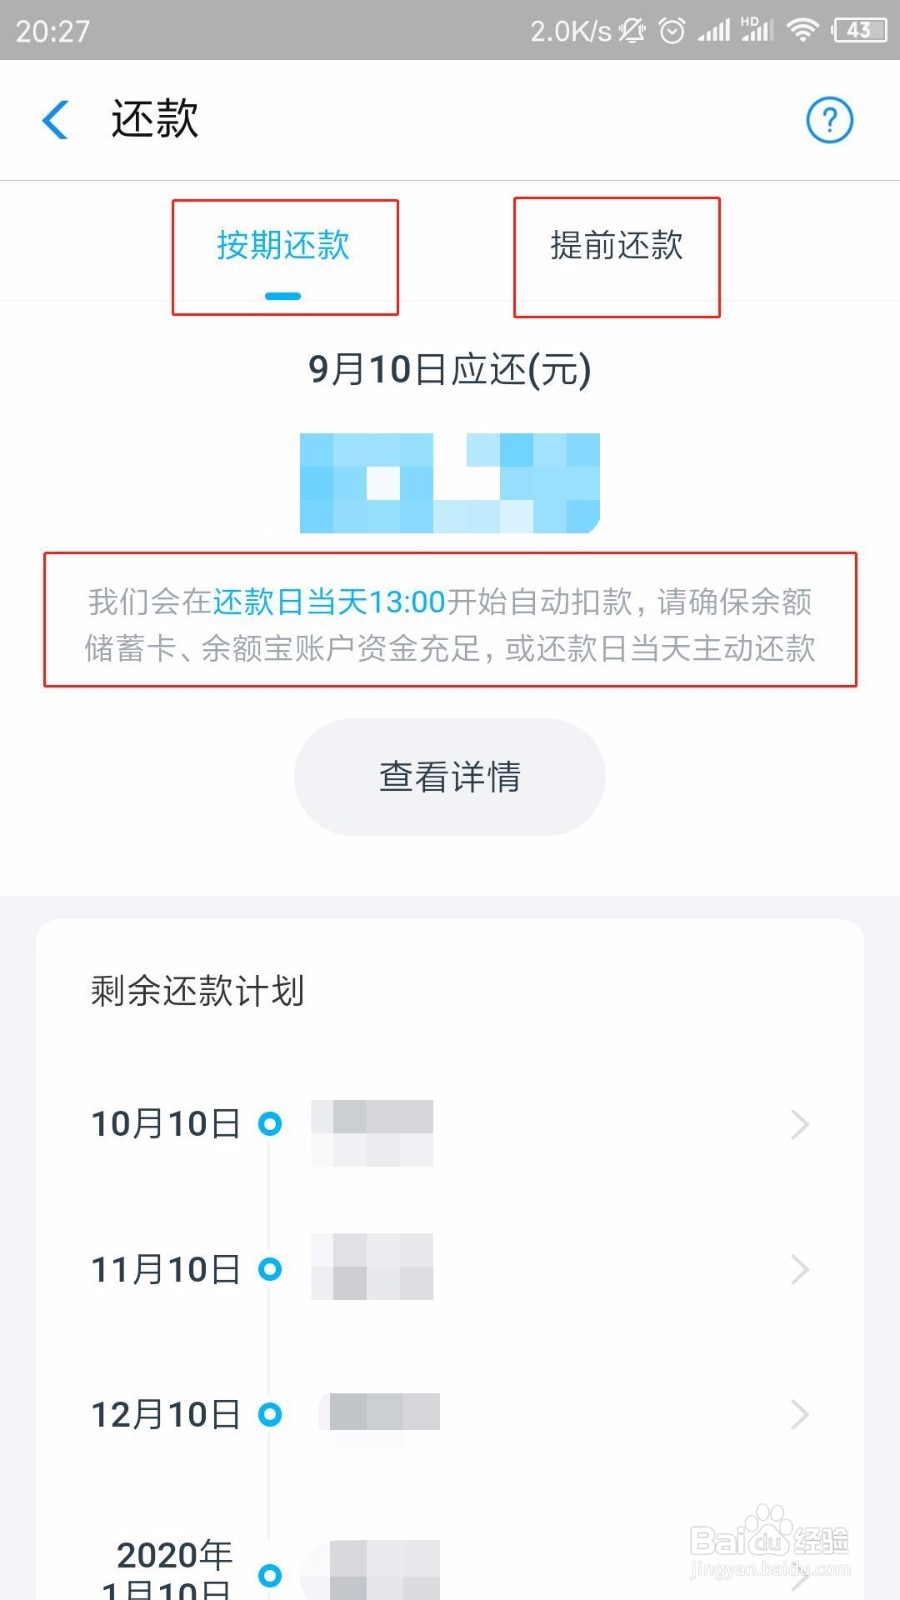Click the mute notification icon in status bar
Viewport: 900px width, 1600px height.
pos(632,30)
